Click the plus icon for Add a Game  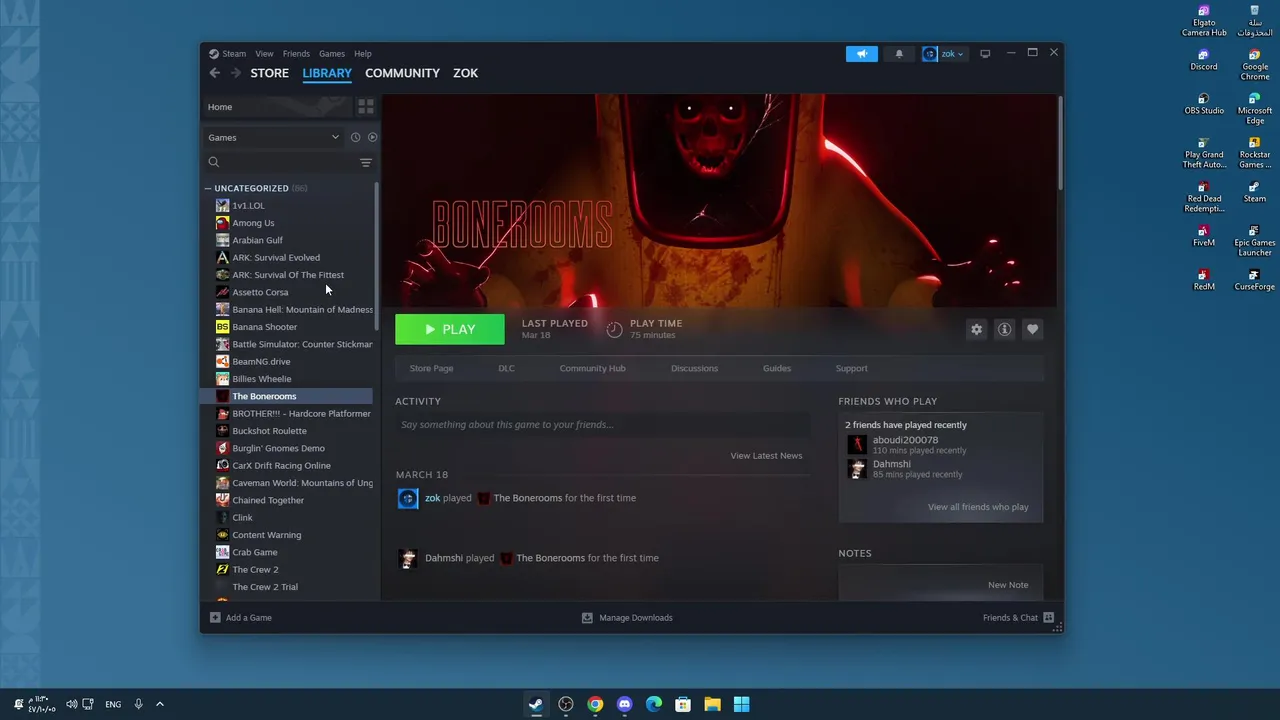[x=215, y=618]
